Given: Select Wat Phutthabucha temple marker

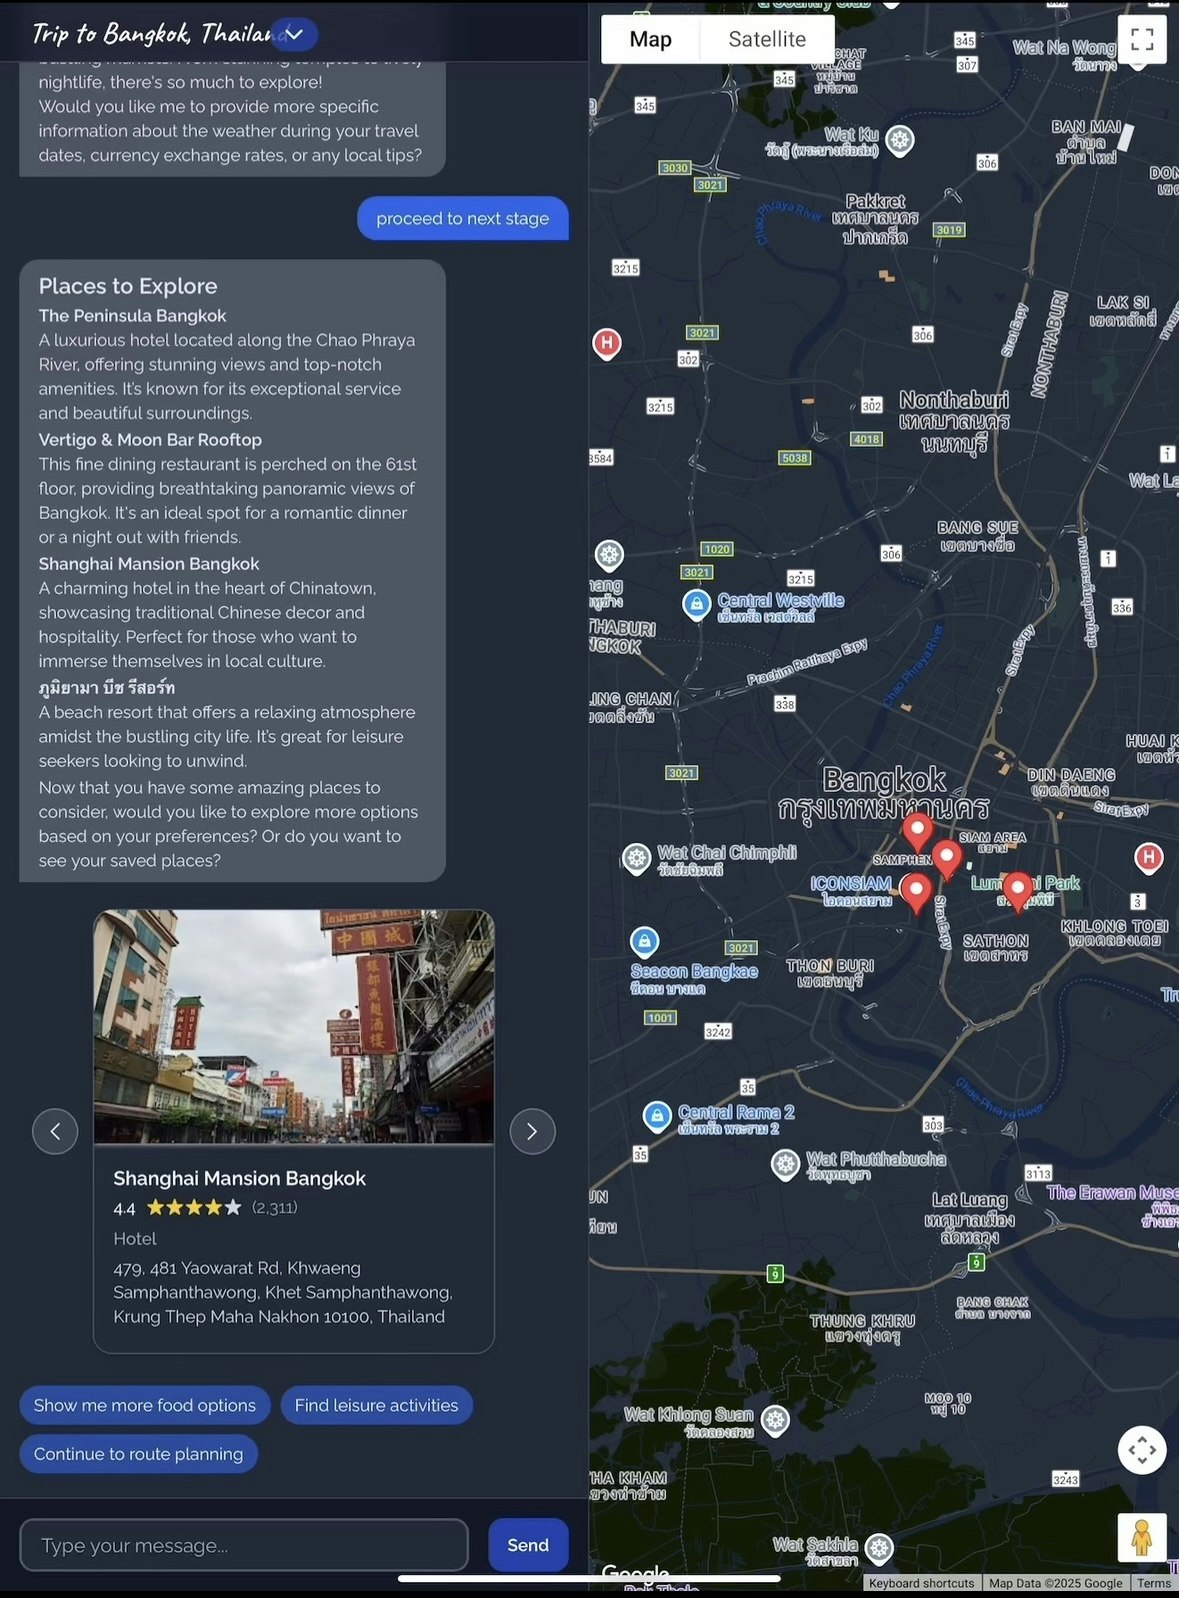Looking at the screenshot, I should tap(785, 1164).
